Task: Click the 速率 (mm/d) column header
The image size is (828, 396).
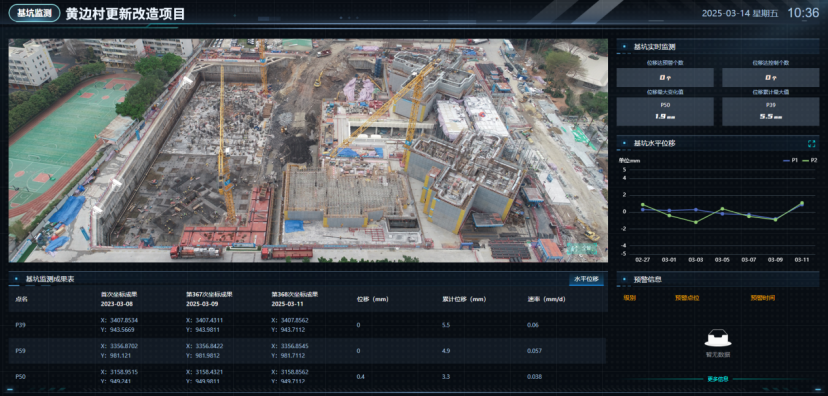Action: pos(546,299)
